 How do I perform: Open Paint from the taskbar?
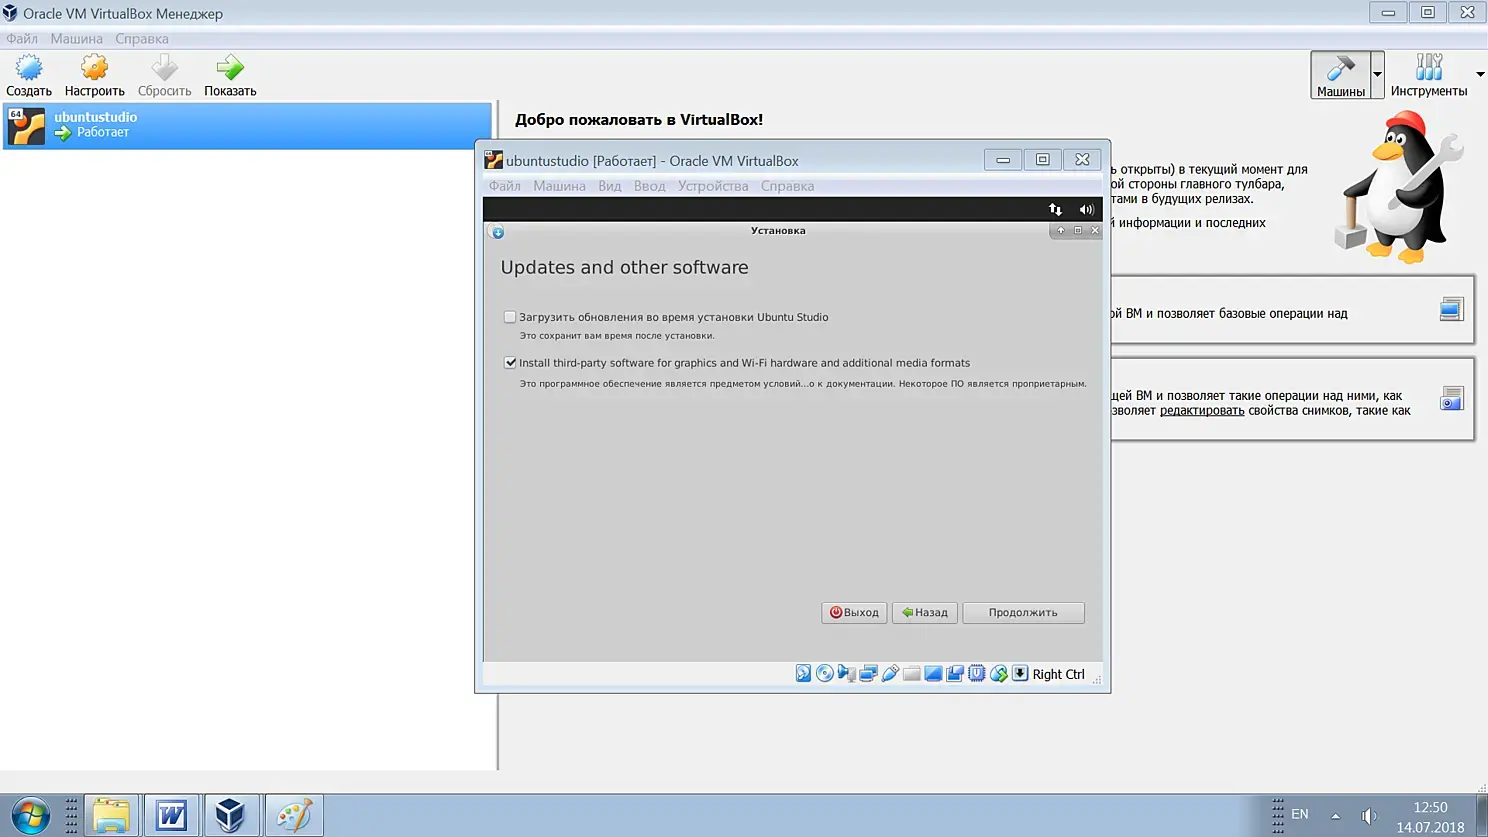pyautogui.click(x=293, y=815)
